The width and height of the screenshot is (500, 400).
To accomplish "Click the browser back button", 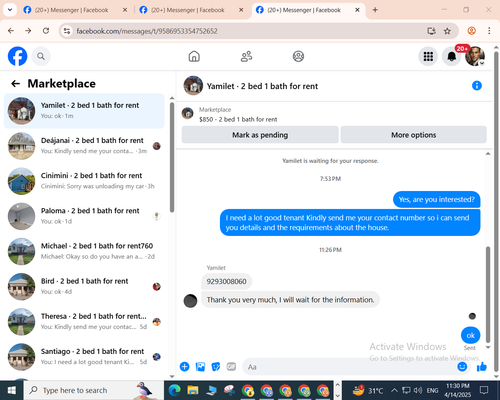I will point(11,31).
